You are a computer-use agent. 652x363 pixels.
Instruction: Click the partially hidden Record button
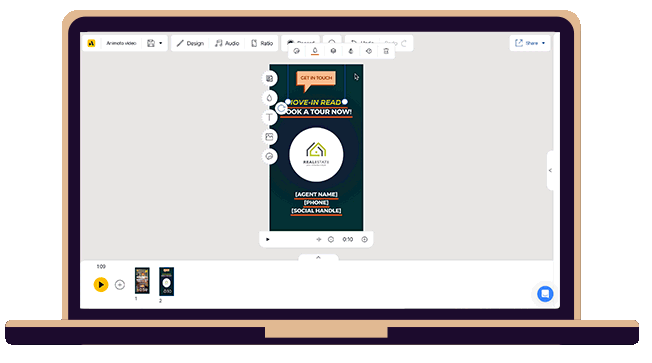pyautogui.click(x=301, y=41)
